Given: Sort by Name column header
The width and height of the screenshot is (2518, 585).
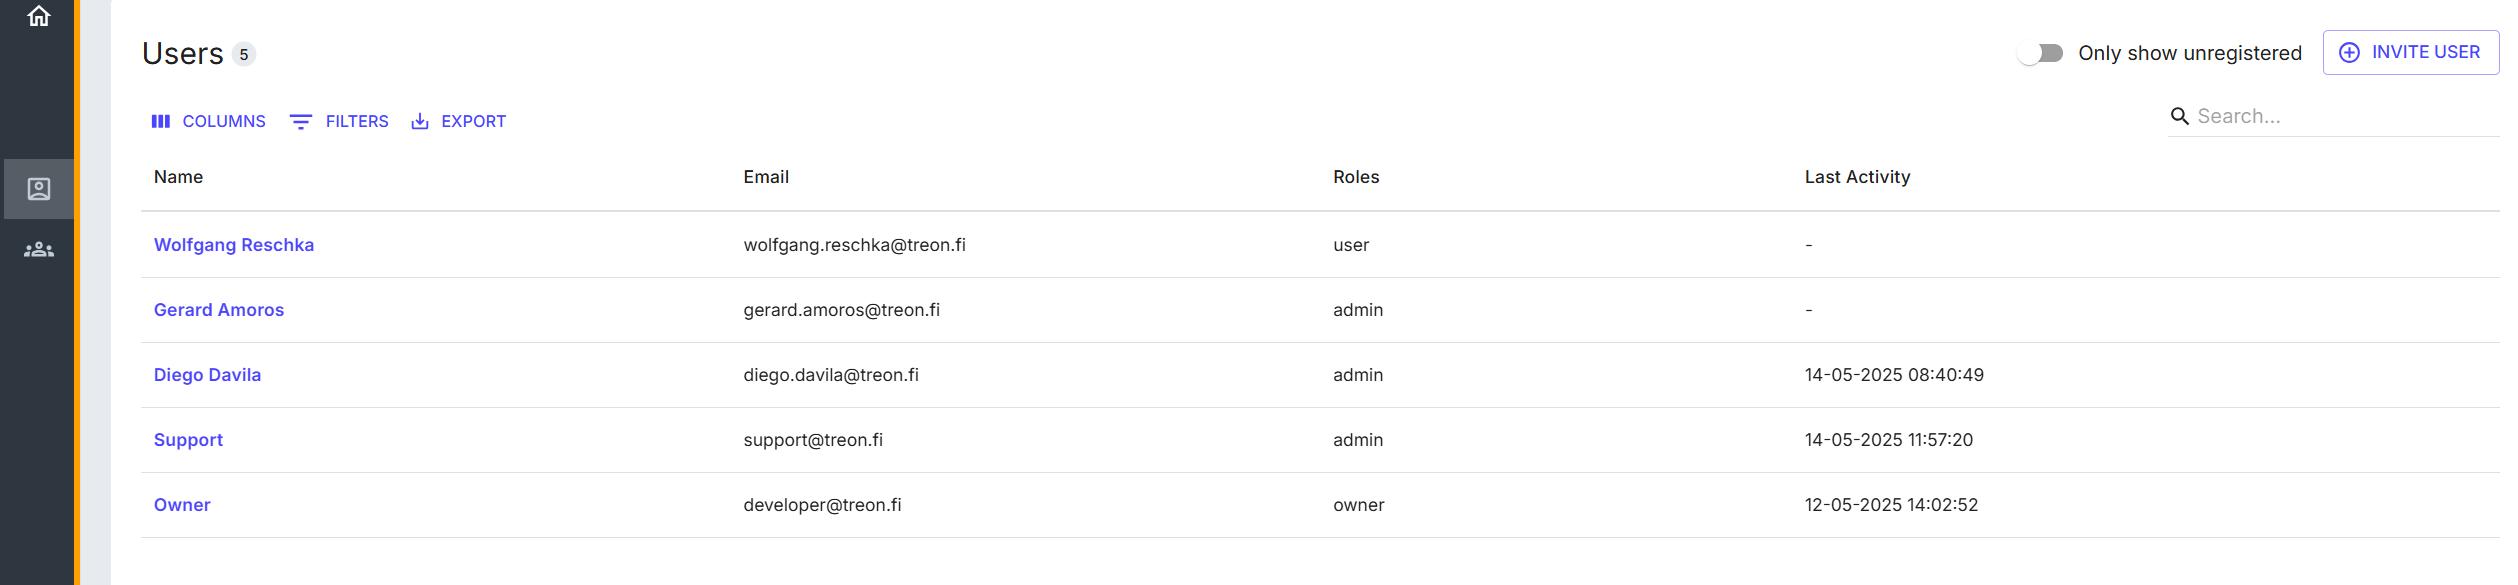Looking at the screenshot, I should coord(178,177).
